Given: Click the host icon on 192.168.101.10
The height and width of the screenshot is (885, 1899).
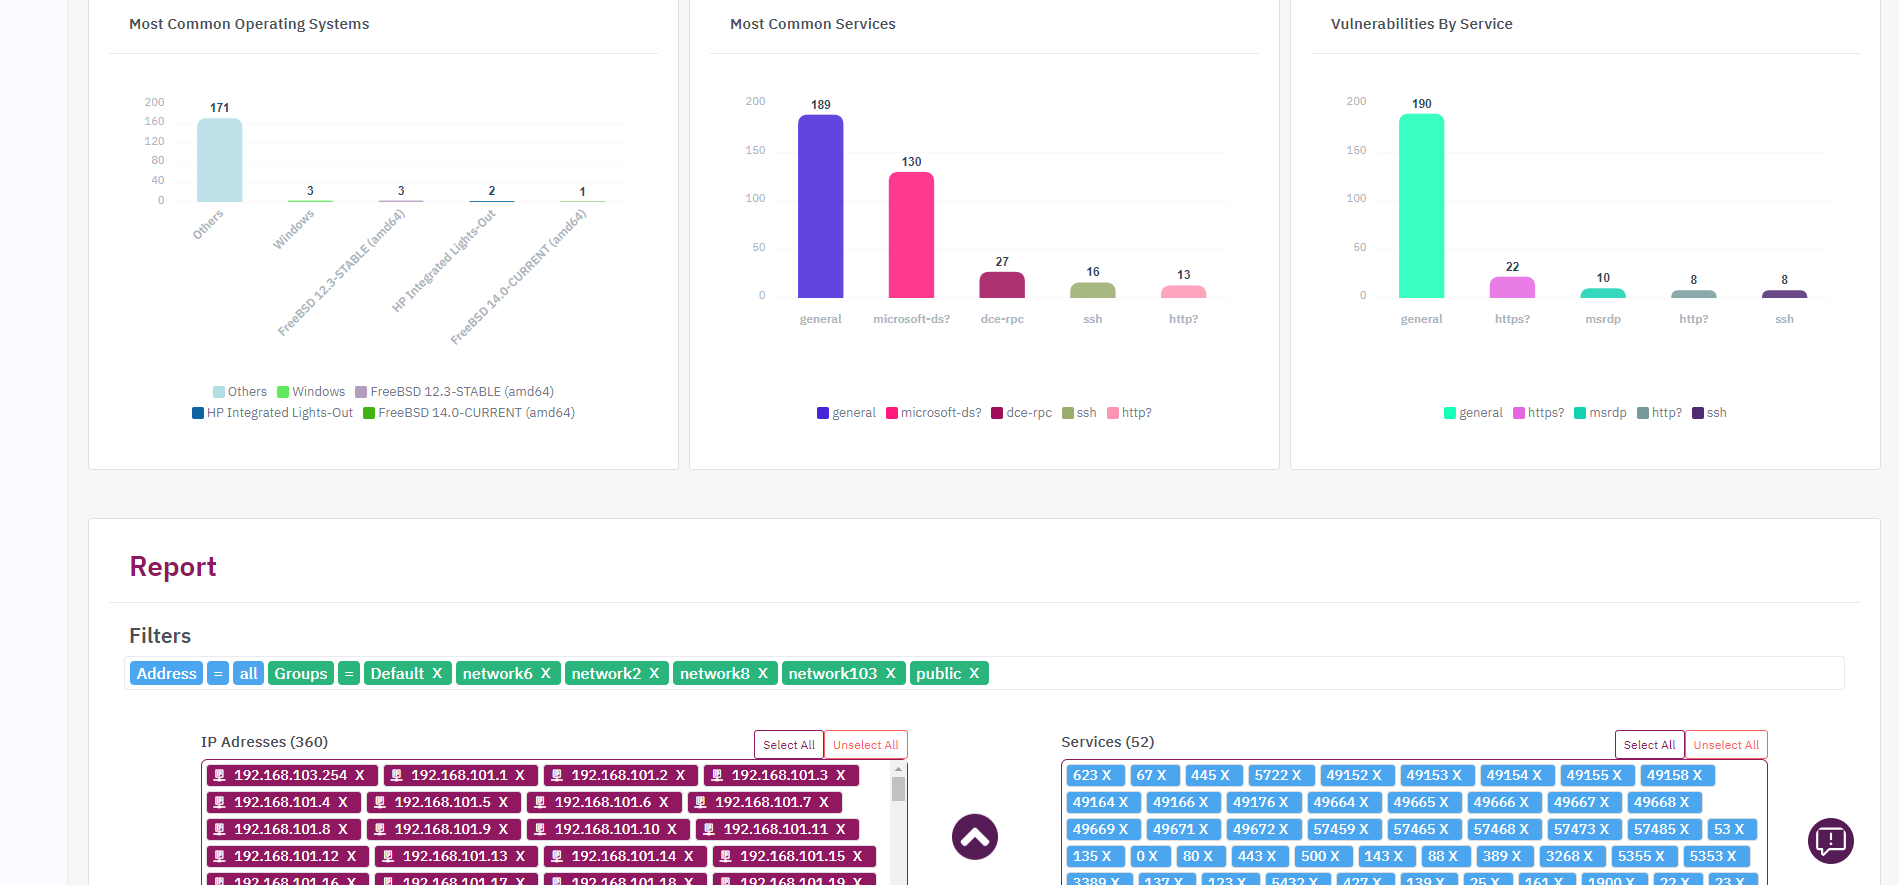Looking at the screenshot, I should (540, 829).
